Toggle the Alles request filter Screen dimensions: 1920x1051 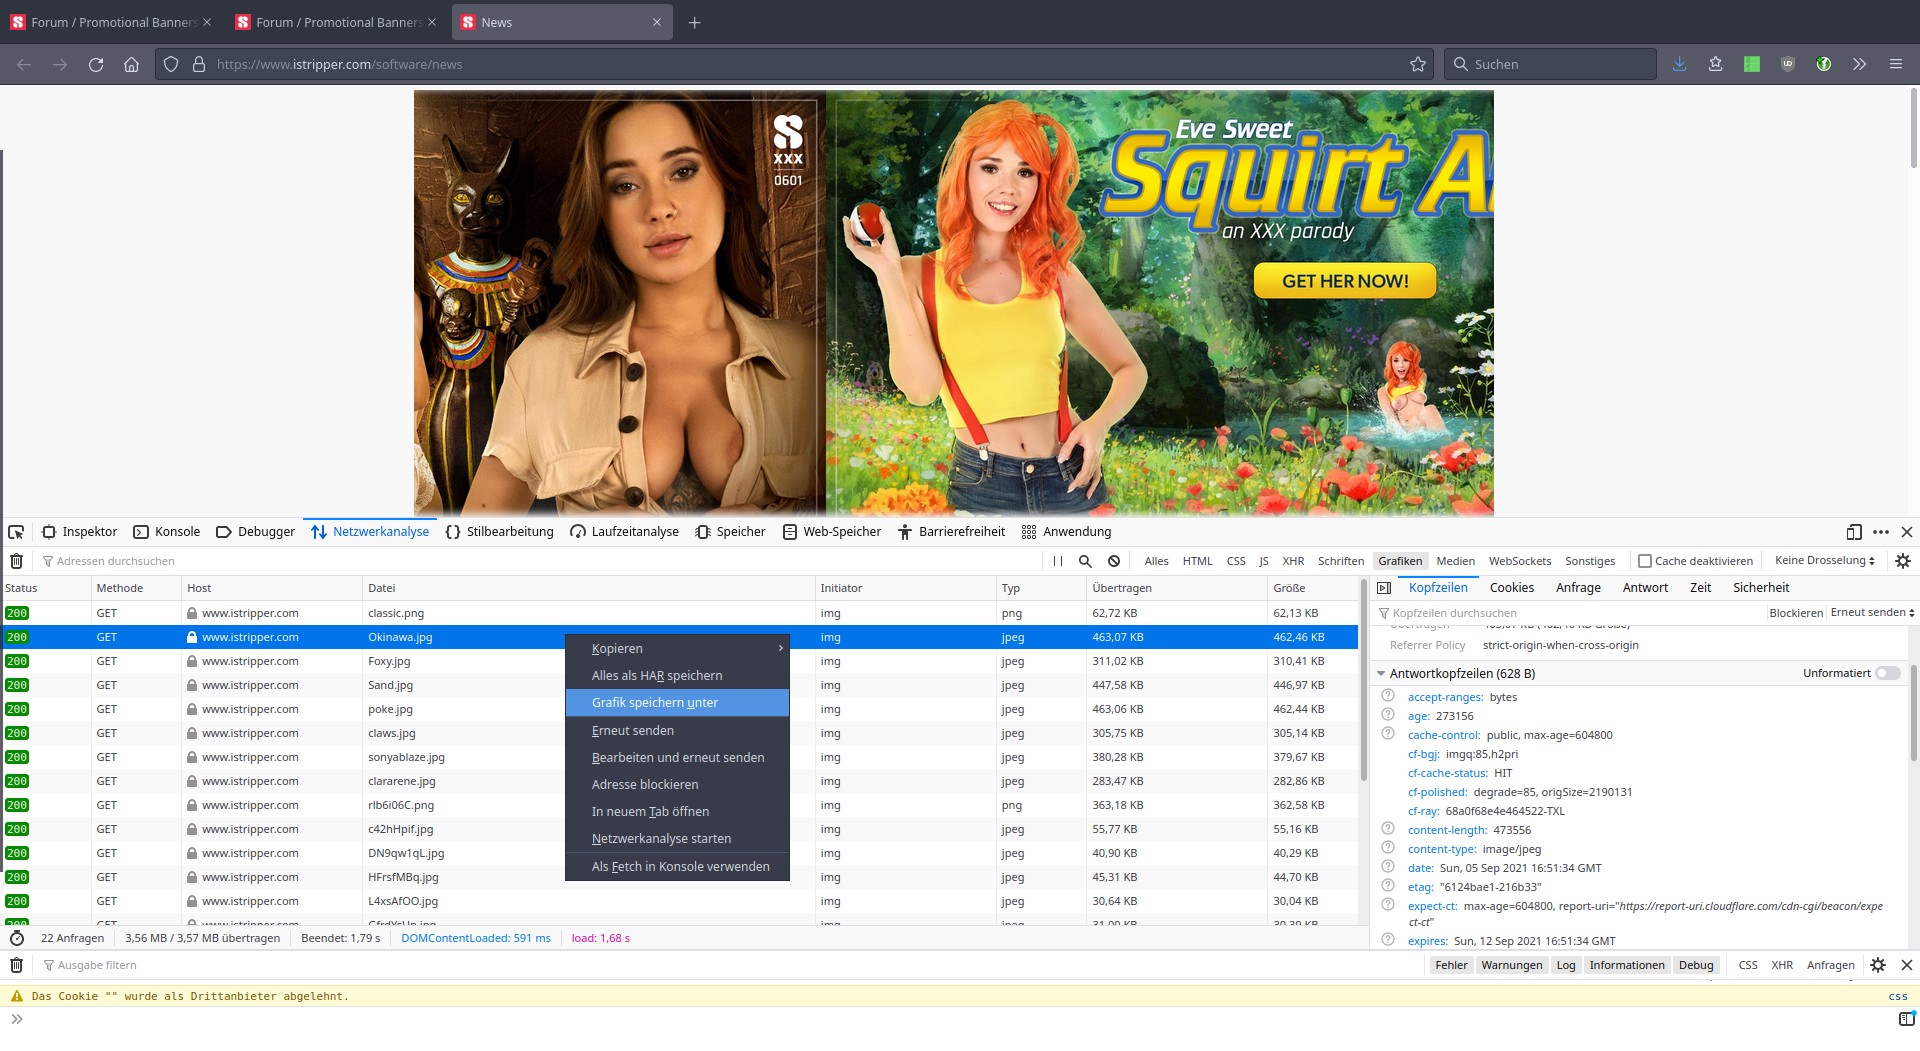click(1156, 561)
